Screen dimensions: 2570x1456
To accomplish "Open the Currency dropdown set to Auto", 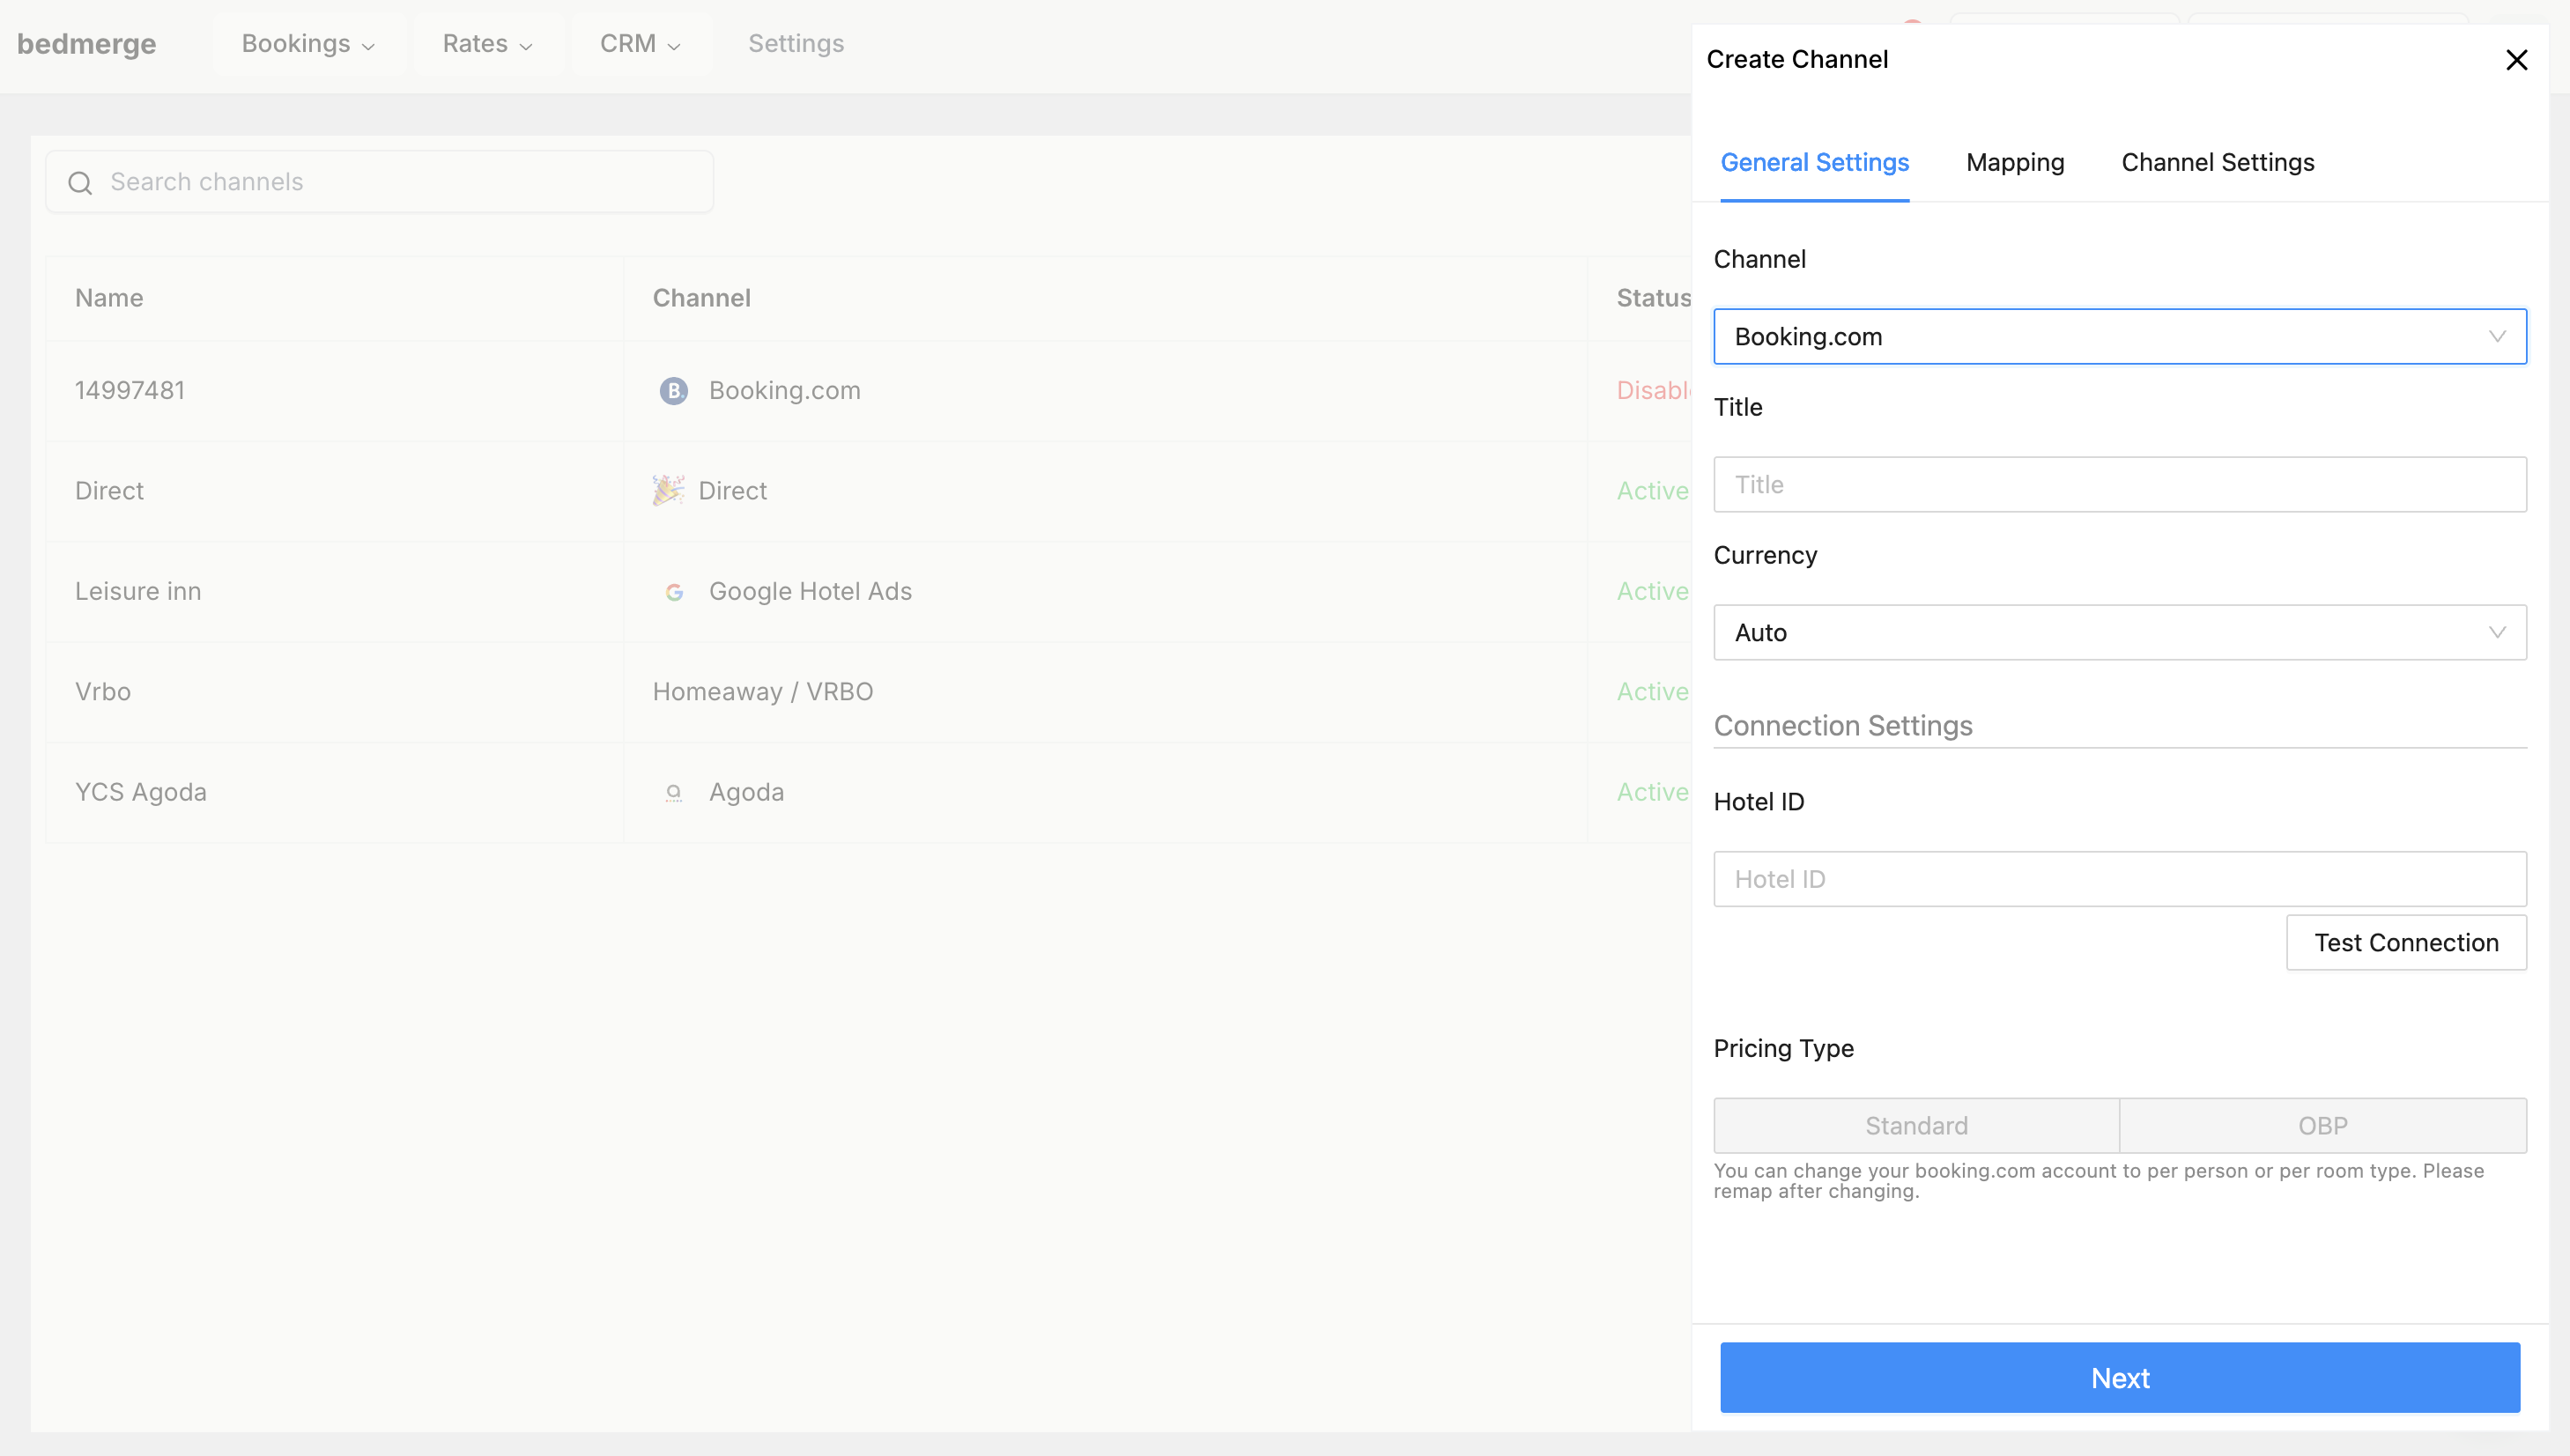I will 2119,632.
